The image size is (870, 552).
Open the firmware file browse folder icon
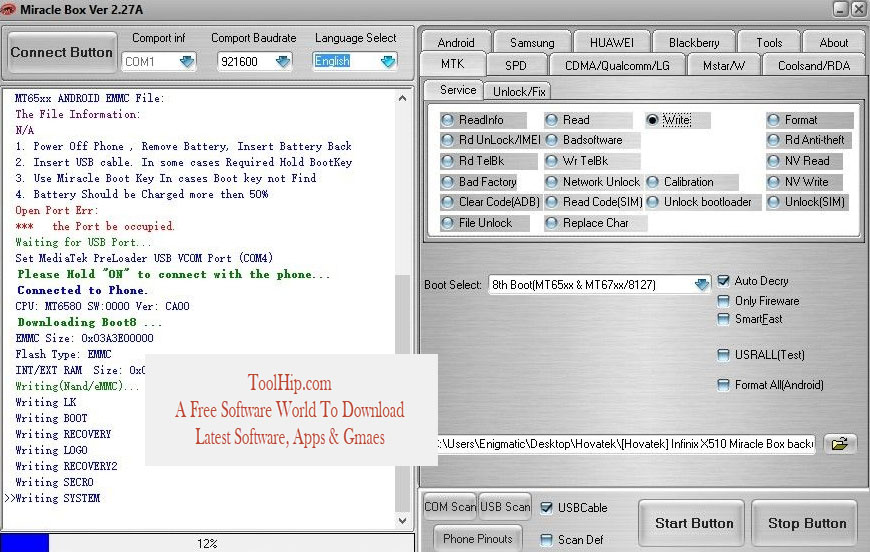click(839, 444)
